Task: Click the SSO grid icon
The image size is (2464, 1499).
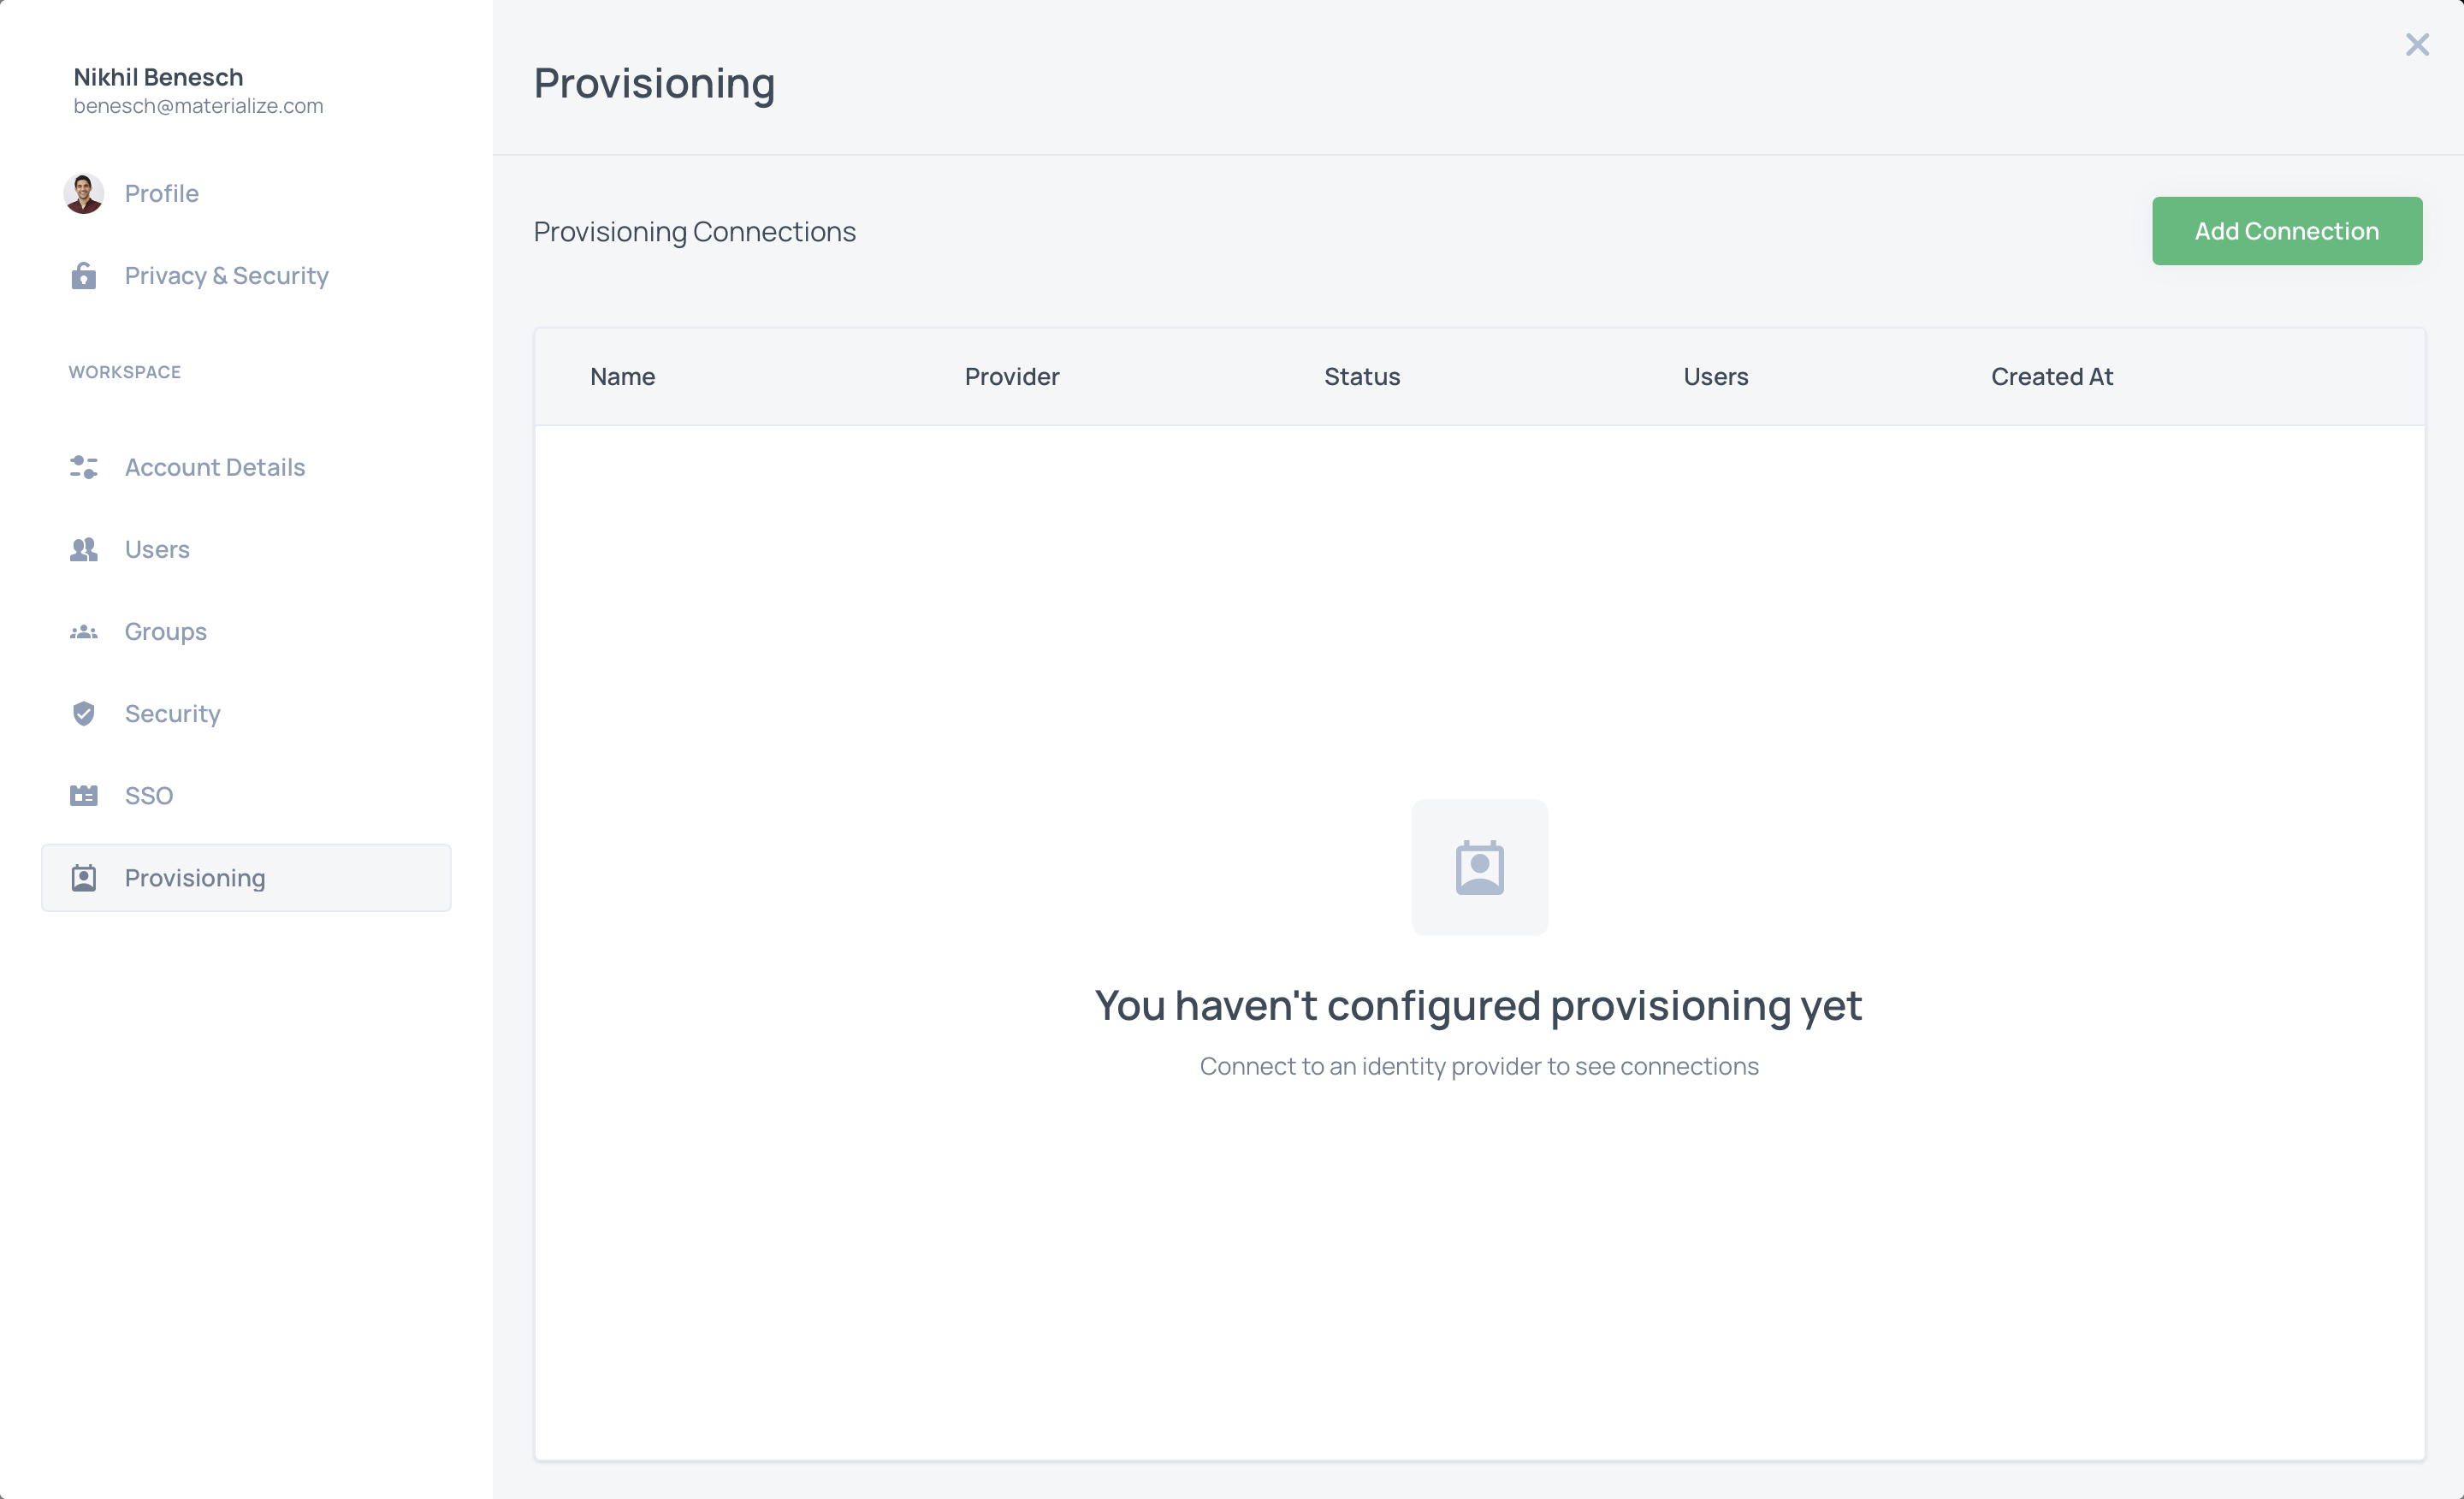Action: click(x=83, y=793)
